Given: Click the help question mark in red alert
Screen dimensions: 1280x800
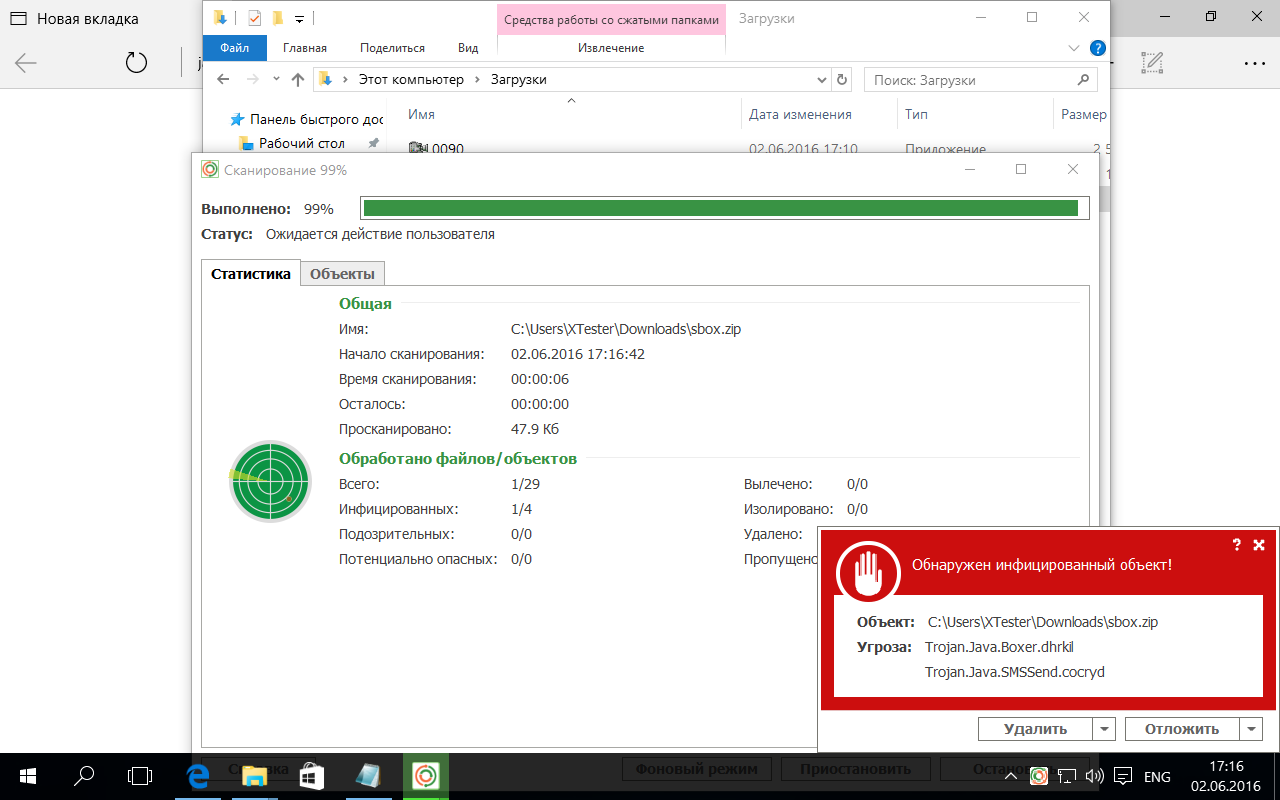Looking at the screenshot, I should pyautogui.click(x=1237, y=545).
